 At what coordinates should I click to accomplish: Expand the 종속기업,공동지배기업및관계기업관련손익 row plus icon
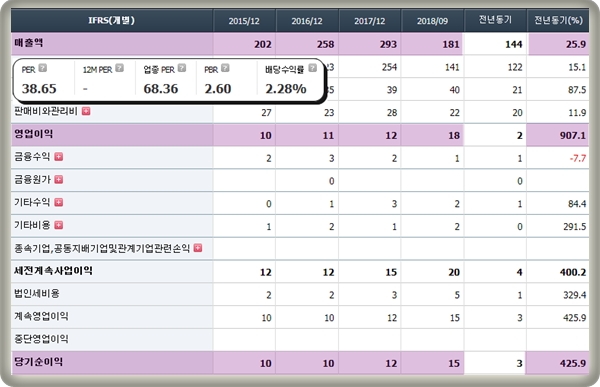pyautogui.click(x=198, y=248)
